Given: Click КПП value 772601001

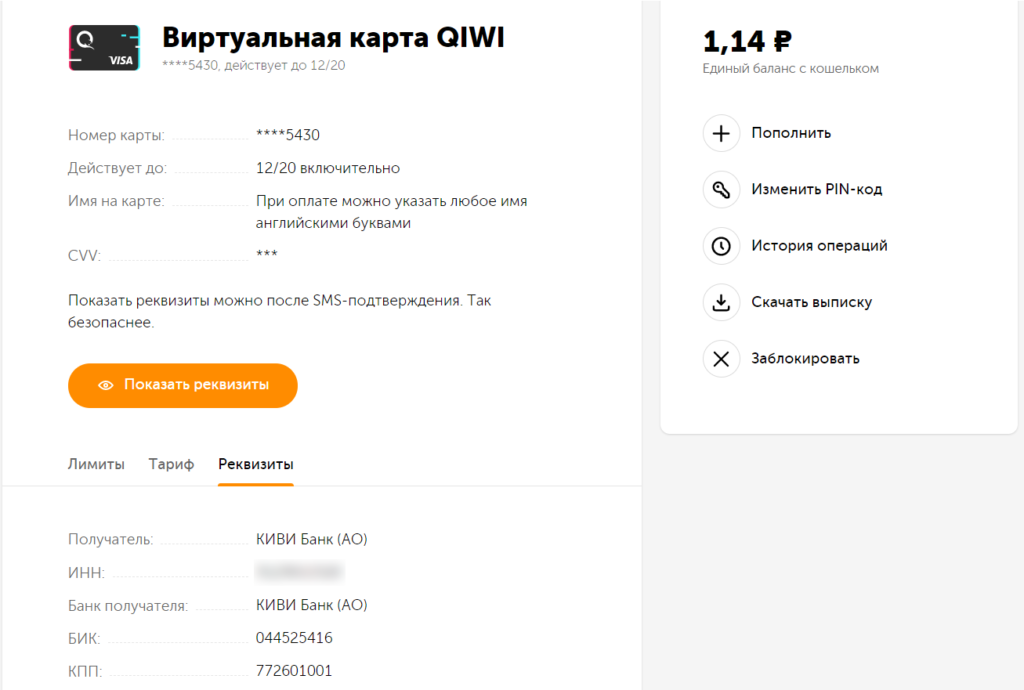Looking at the screenshot, I should (x=294, y=671).
